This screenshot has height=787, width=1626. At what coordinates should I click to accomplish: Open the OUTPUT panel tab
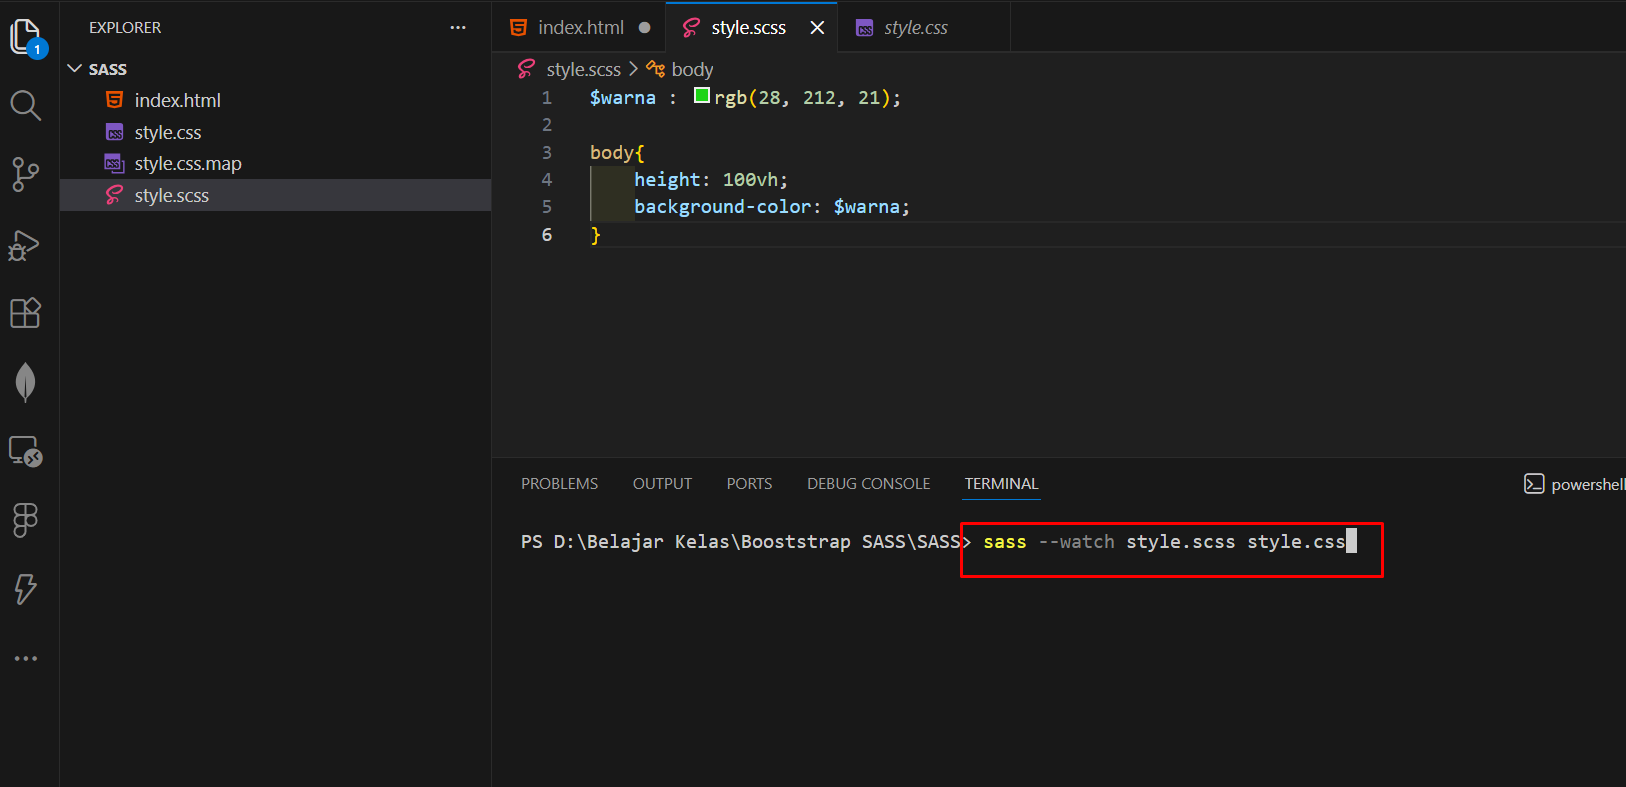(x=662, y=484)
